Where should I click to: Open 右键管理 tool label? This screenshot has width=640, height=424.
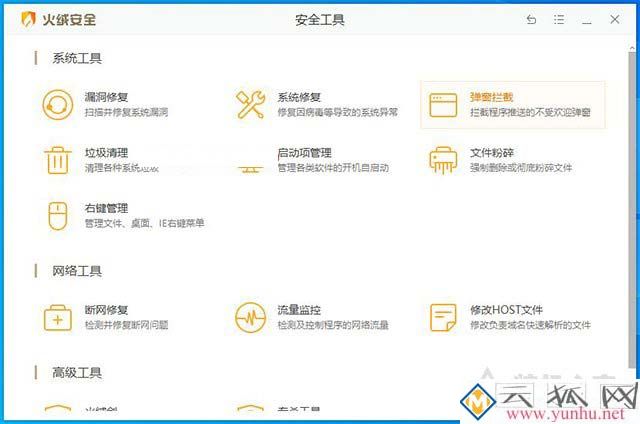point(106,208)
